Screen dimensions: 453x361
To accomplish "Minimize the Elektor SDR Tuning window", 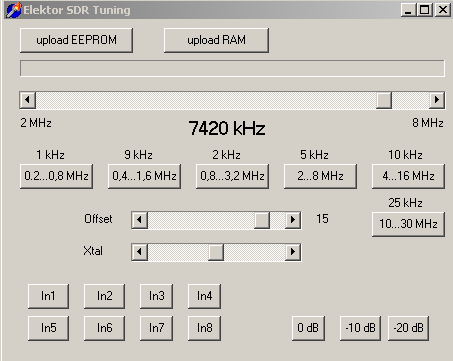I will 409,10.
